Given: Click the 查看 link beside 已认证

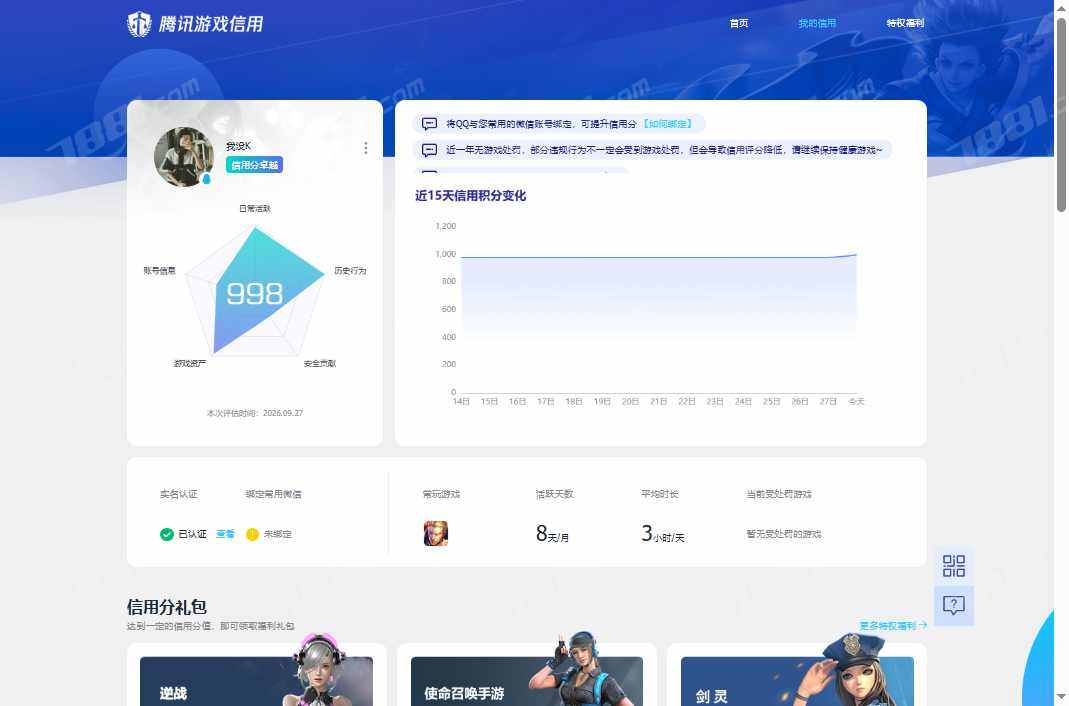Looking at the screenshot, I should (x=225, y=534).
